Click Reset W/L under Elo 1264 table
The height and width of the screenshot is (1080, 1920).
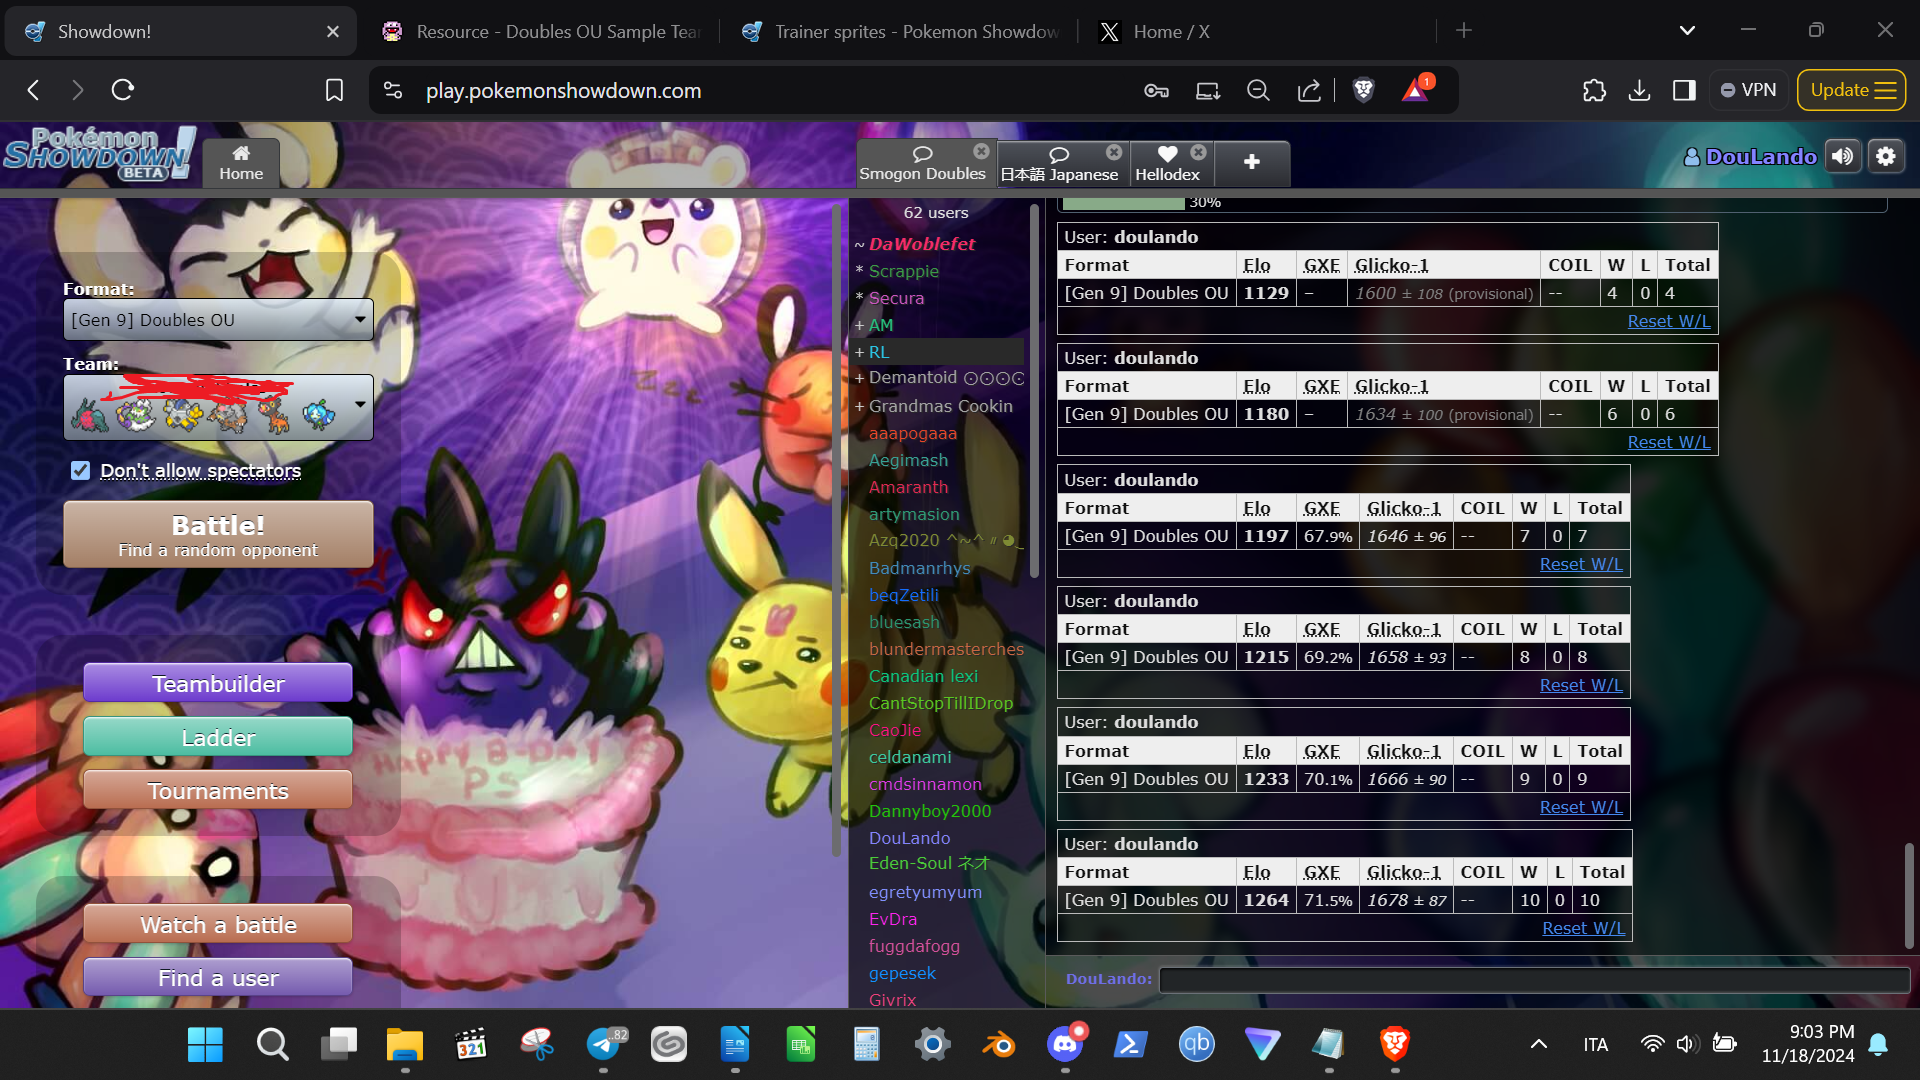tap(1583, 928)
